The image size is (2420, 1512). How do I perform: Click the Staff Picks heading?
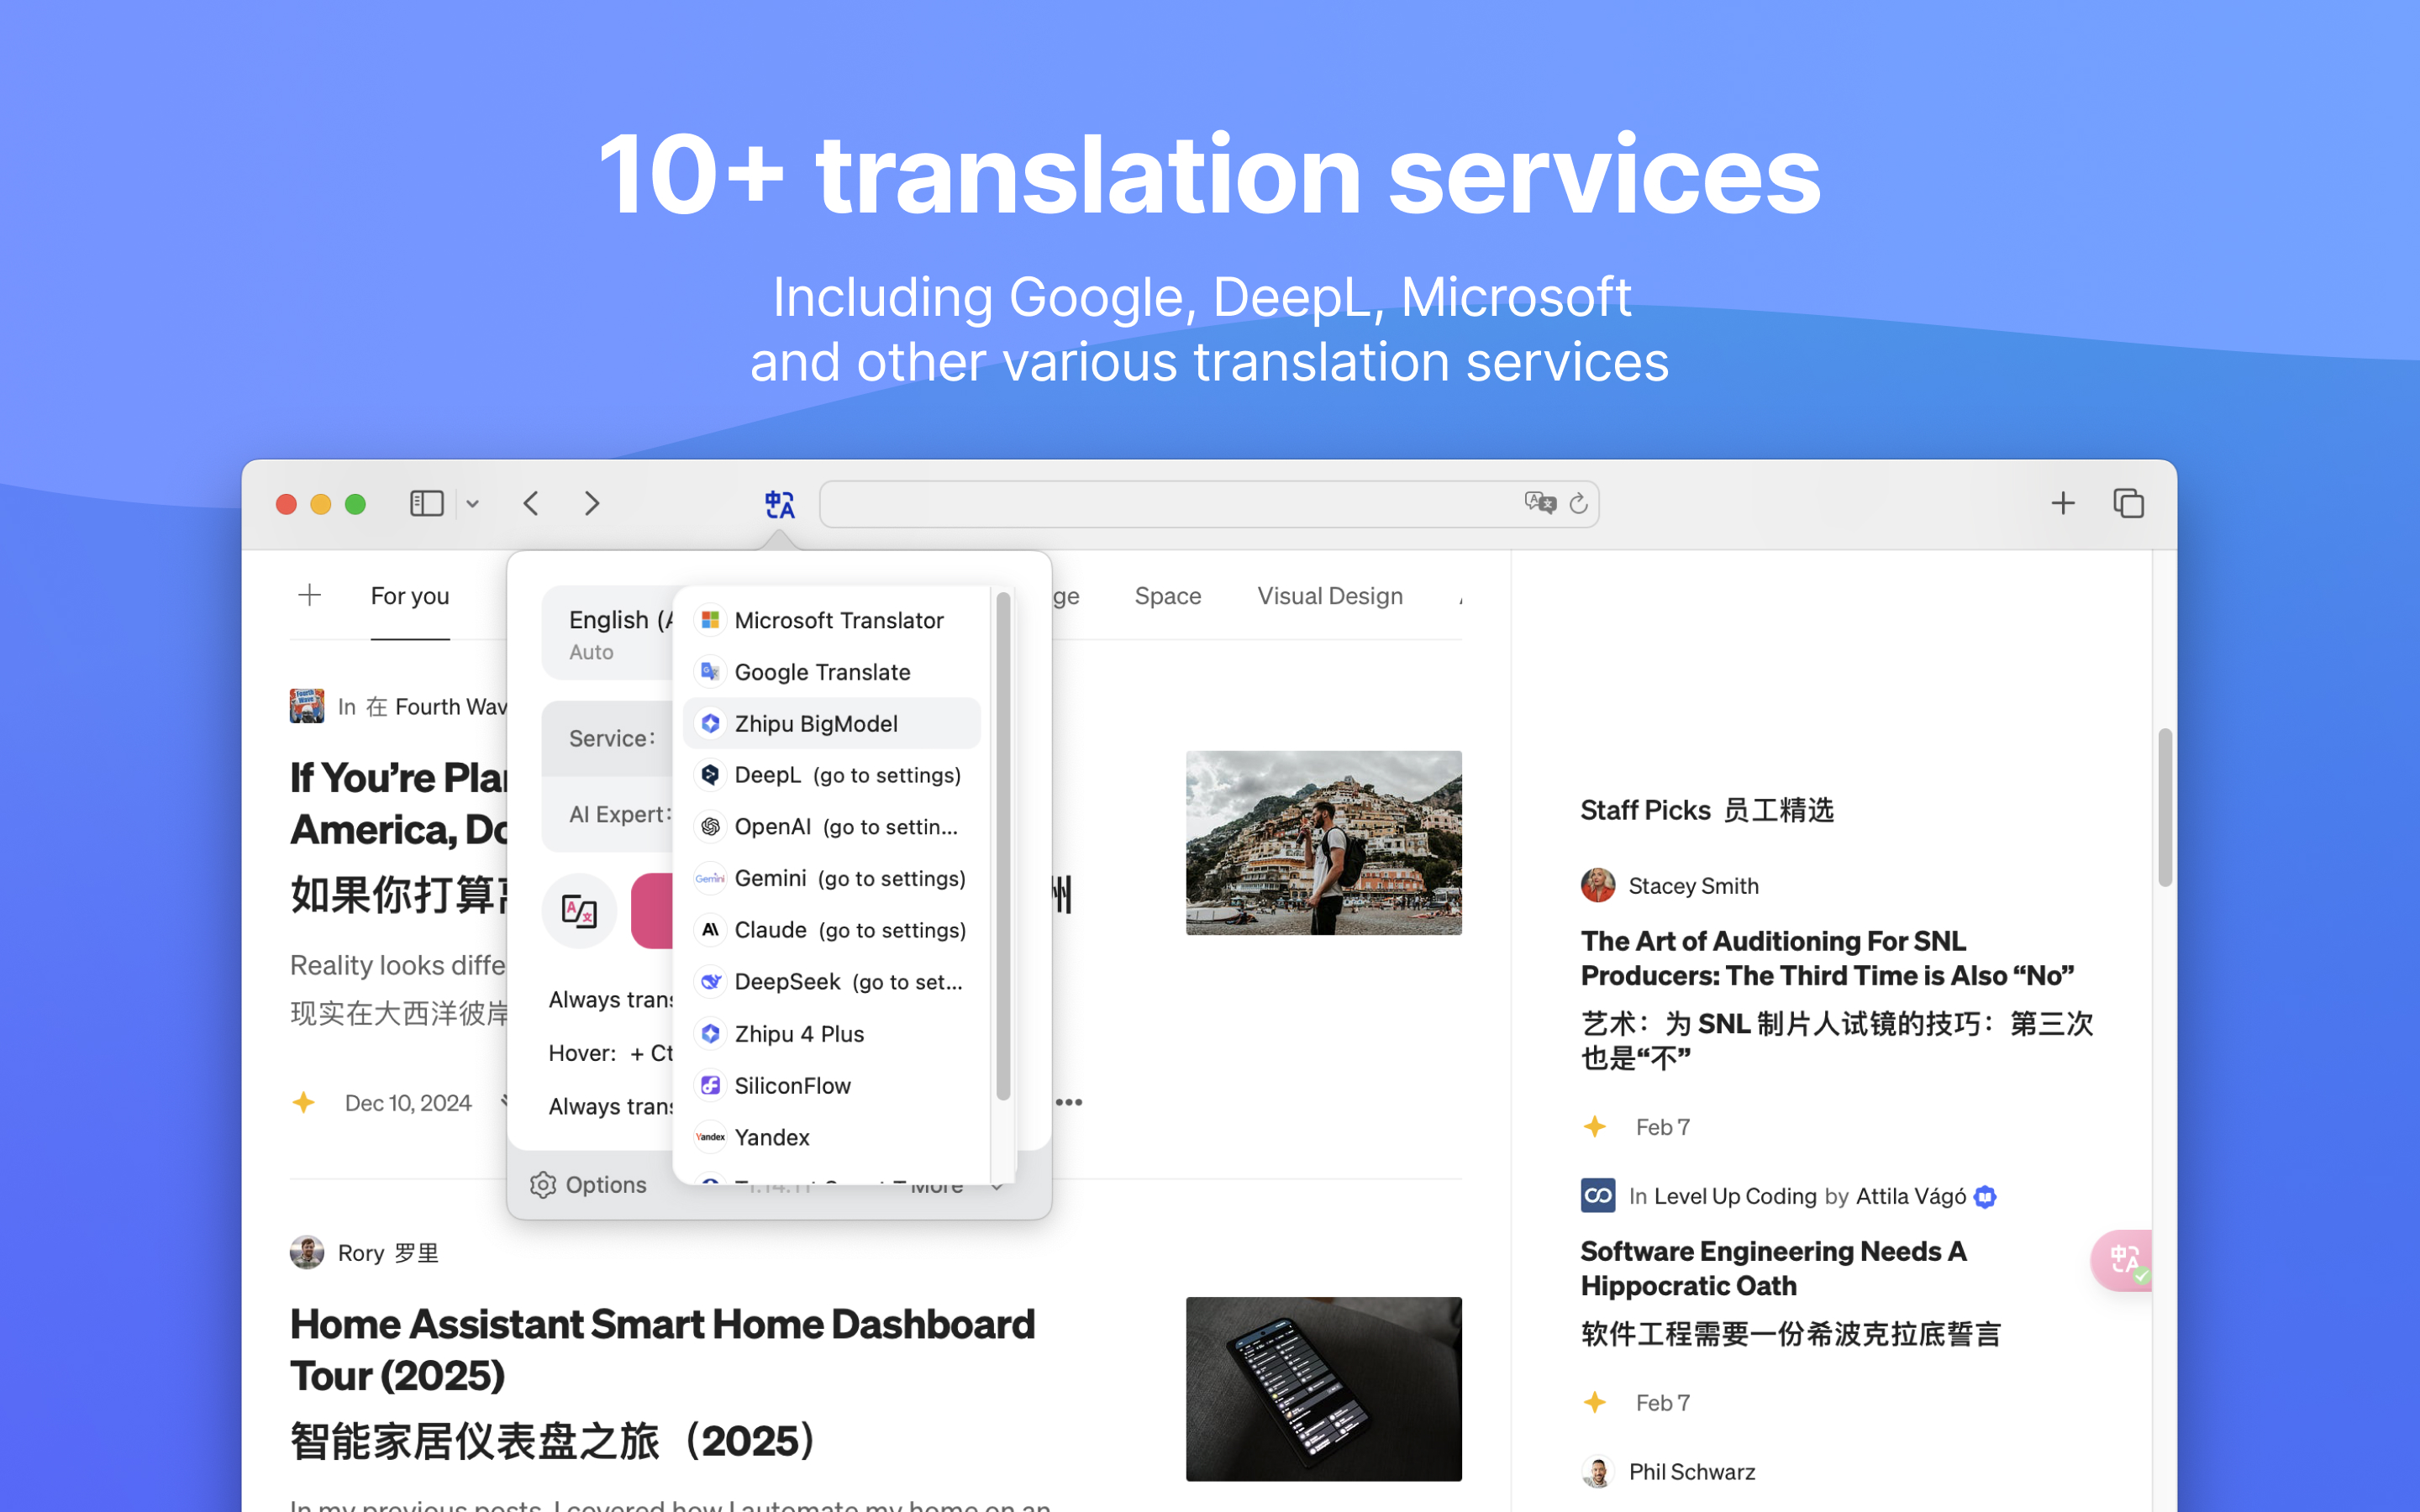1707,810
